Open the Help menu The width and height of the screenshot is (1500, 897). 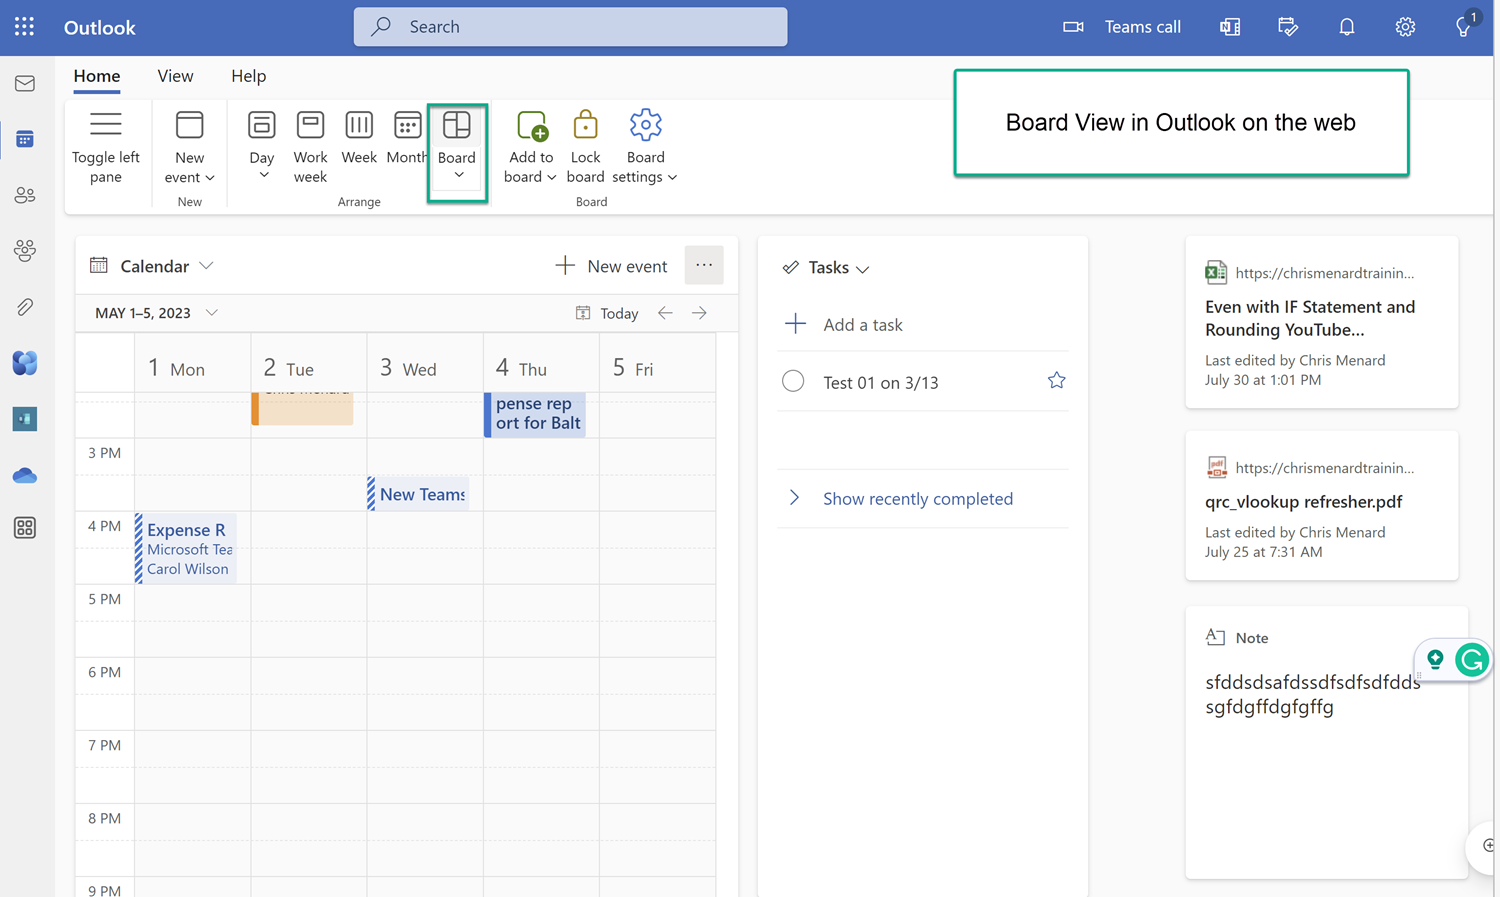click(248, 76)
